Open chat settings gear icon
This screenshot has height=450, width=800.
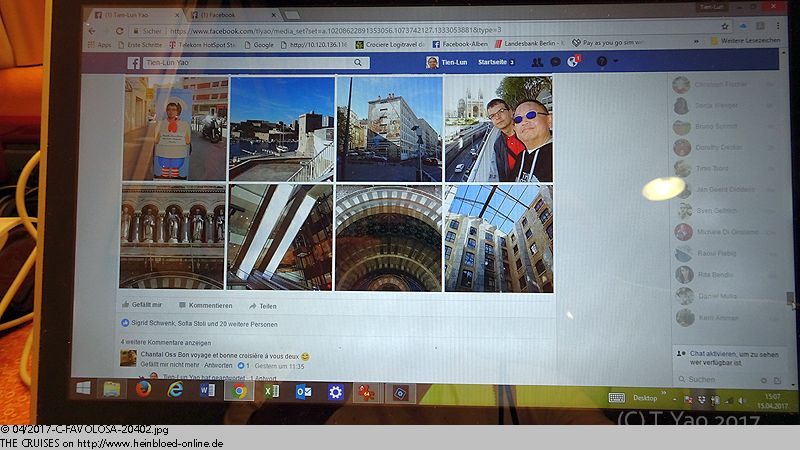[x=764, y=381]
